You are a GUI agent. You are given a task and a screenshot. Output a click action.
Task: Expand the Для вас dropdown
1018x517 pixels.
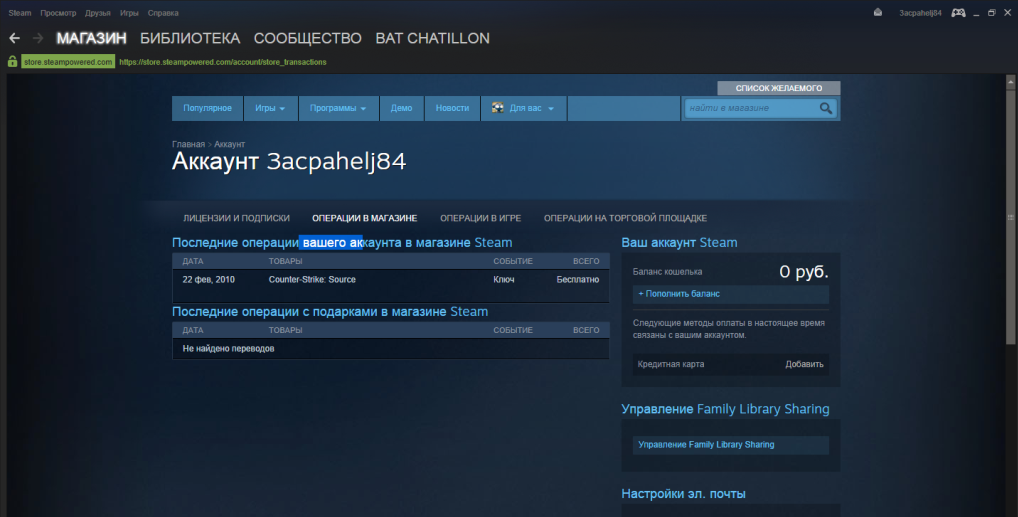523,108
